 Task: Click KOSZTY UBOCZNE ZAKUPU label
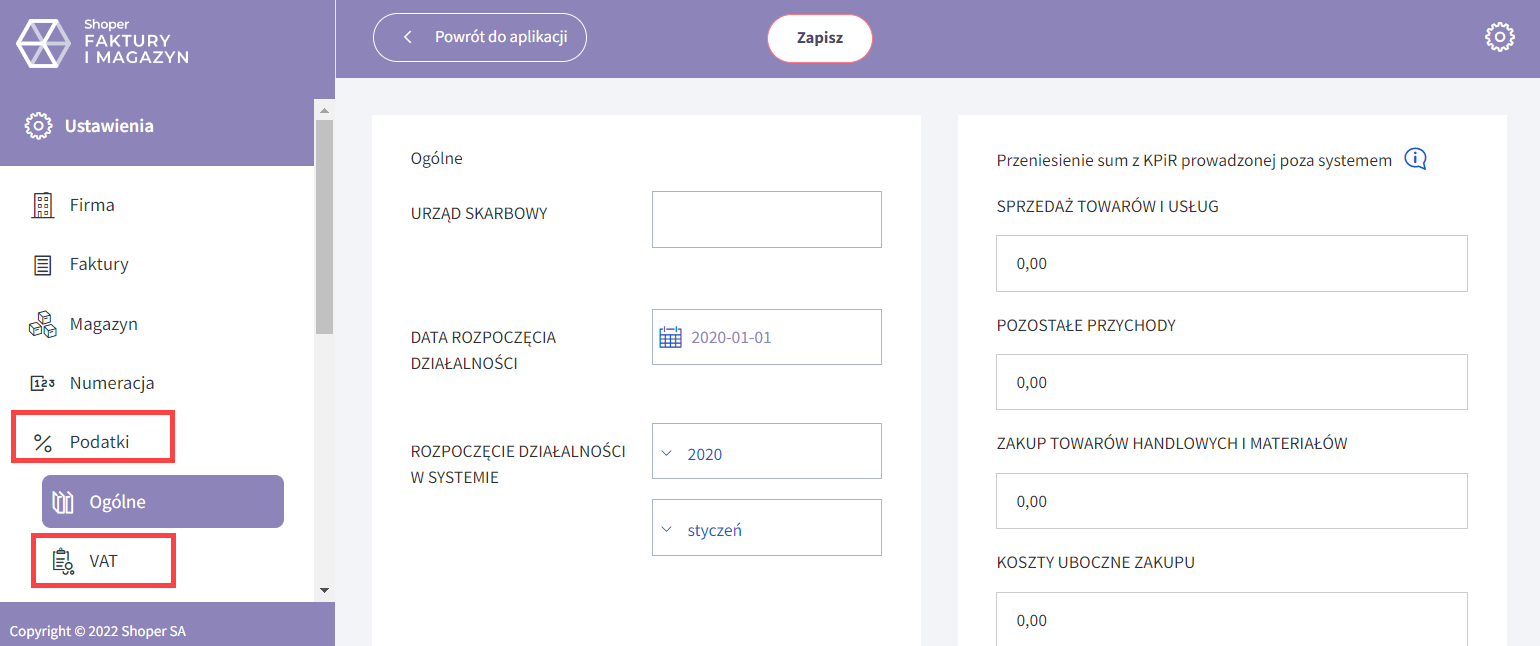coord(1095,563)
